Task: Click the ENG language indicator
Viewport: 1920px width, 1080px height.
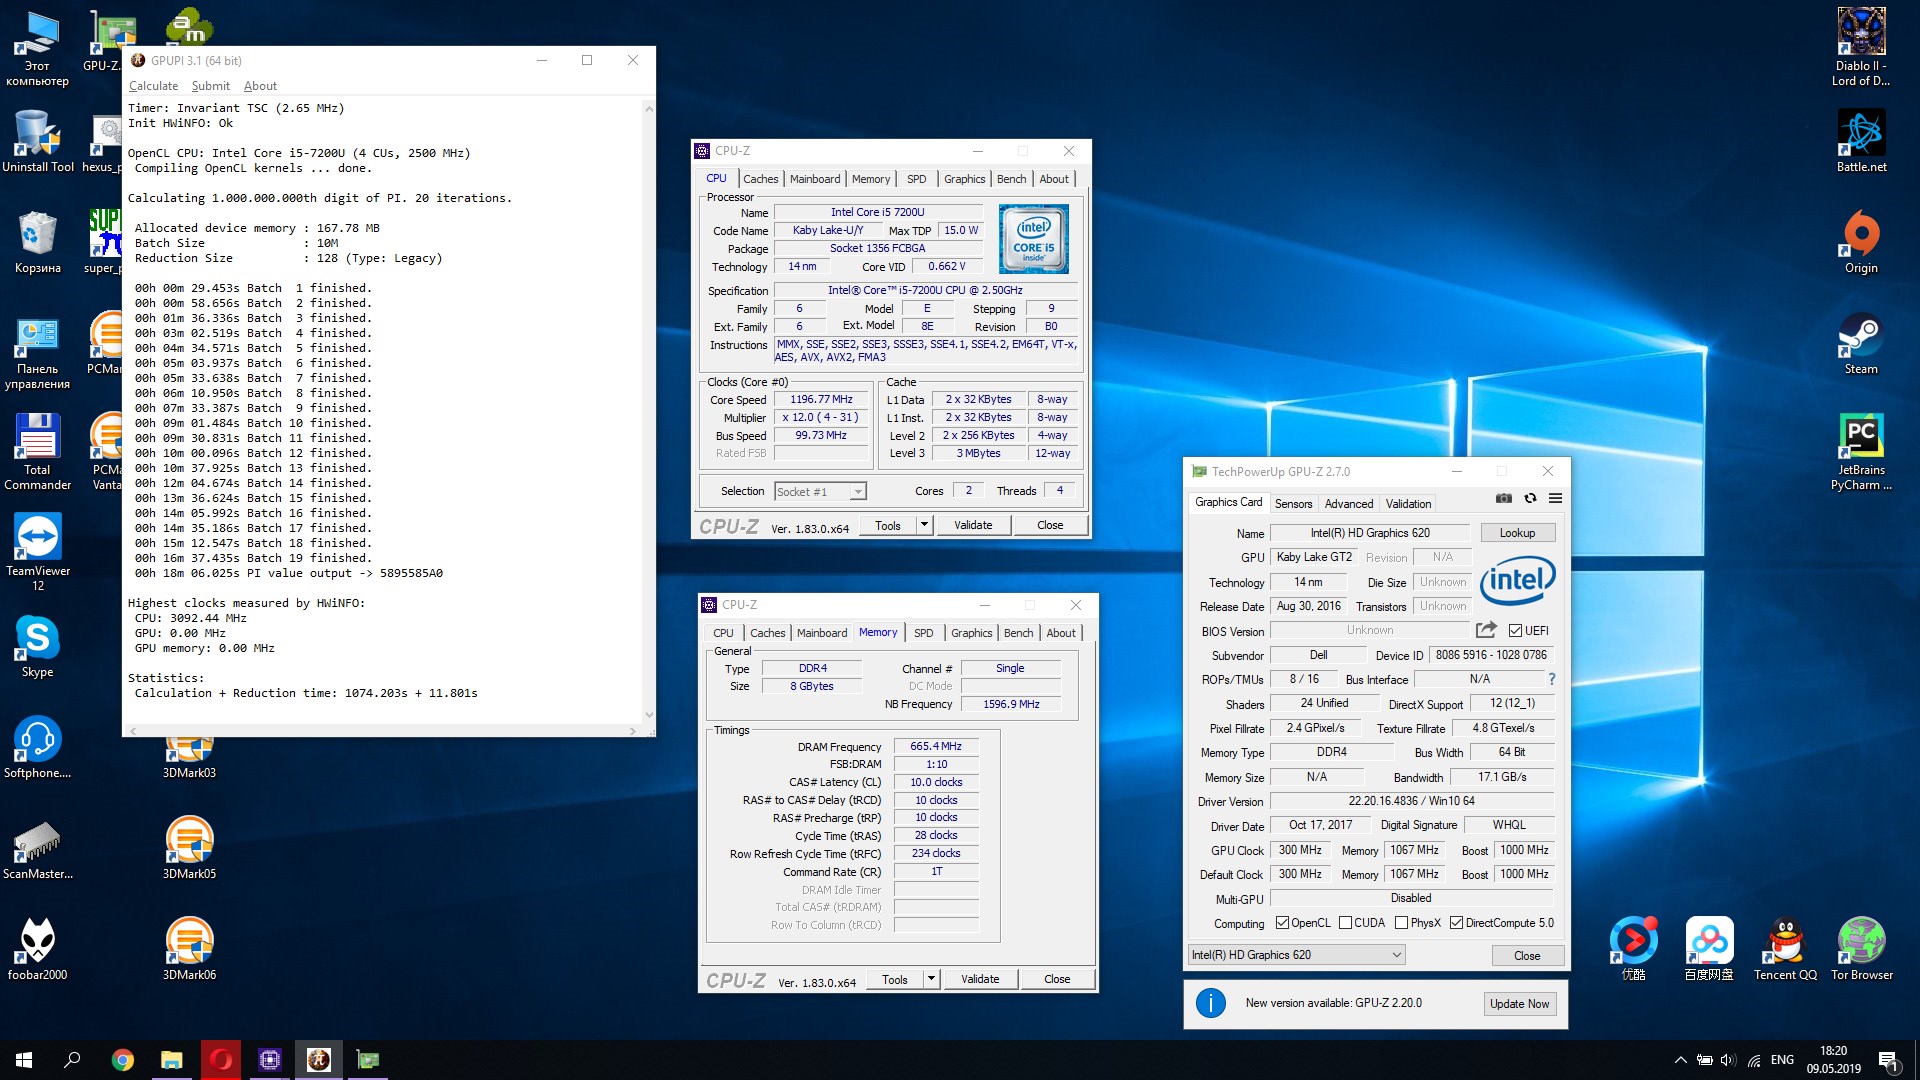Action: click(1782, 1060)
